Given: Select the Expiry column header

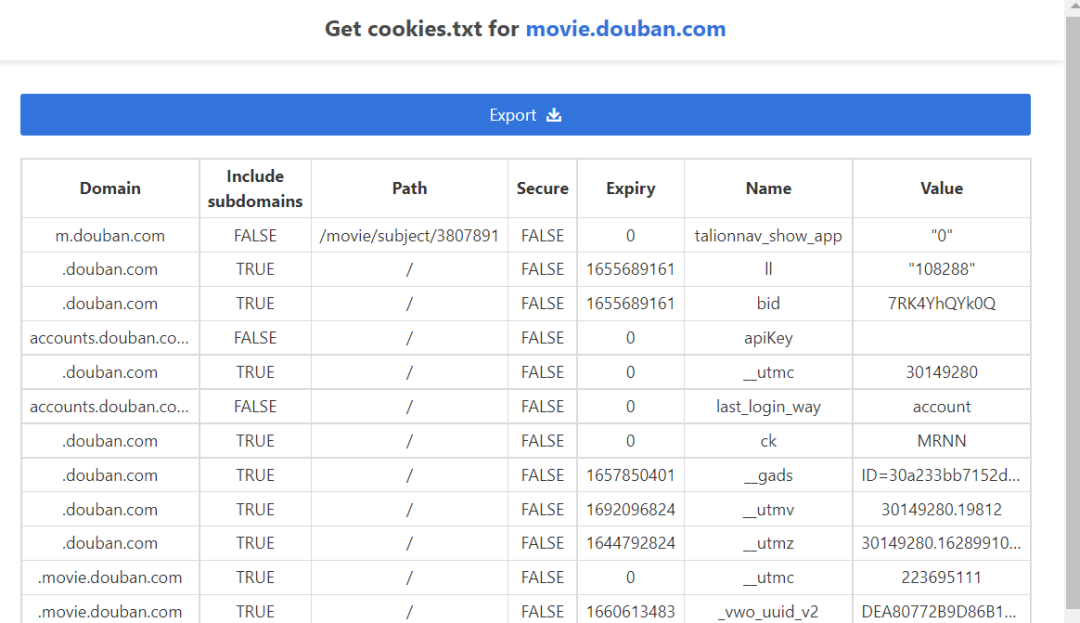Looking at the screenshot, I should point(631,189).
